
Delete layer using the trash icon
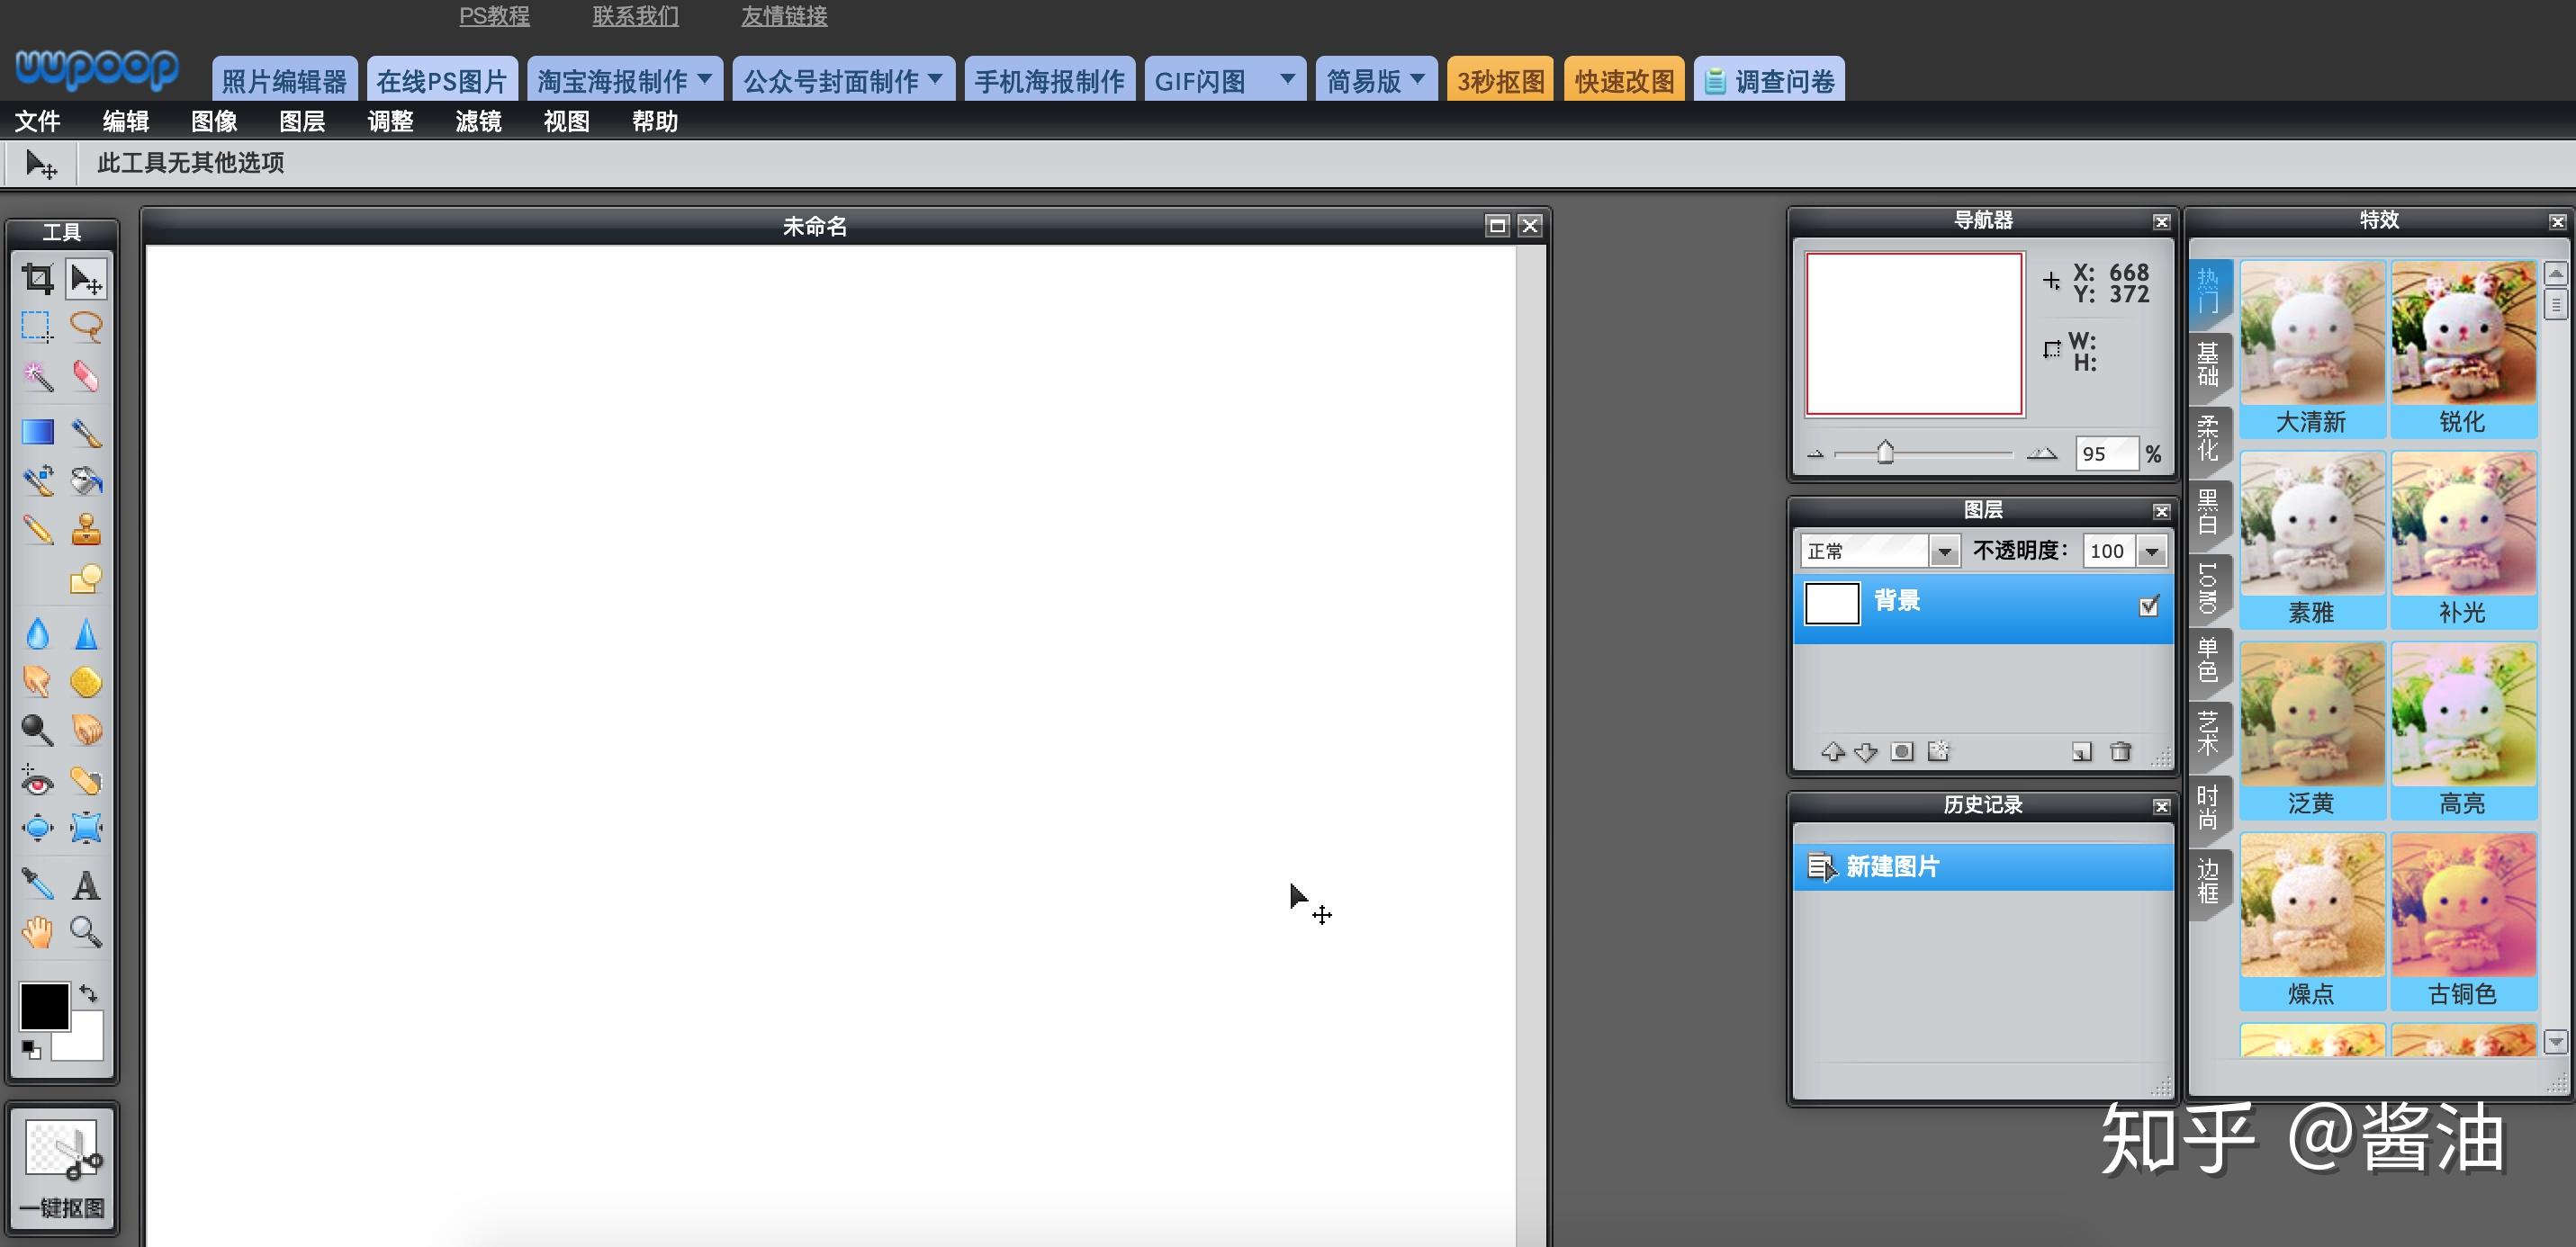click(2120, 751)
